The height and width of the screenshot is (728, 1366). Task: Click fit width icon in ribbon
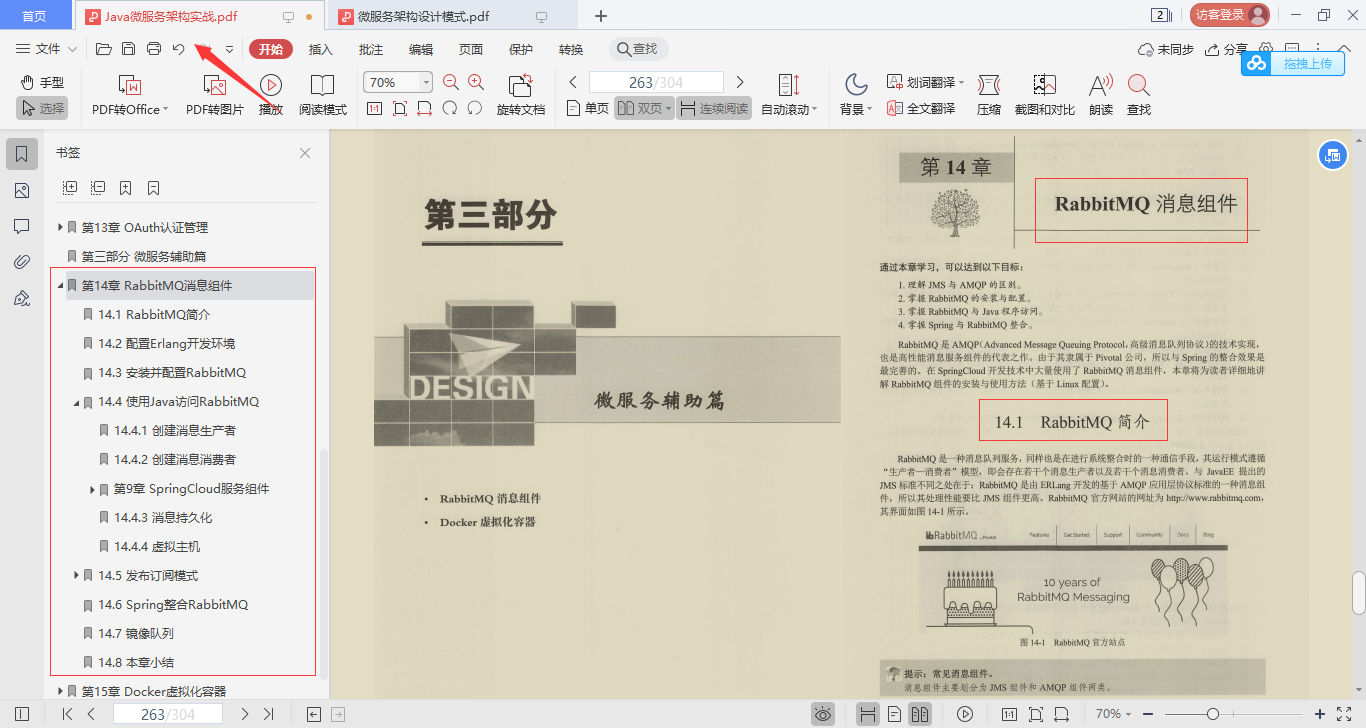425,108
